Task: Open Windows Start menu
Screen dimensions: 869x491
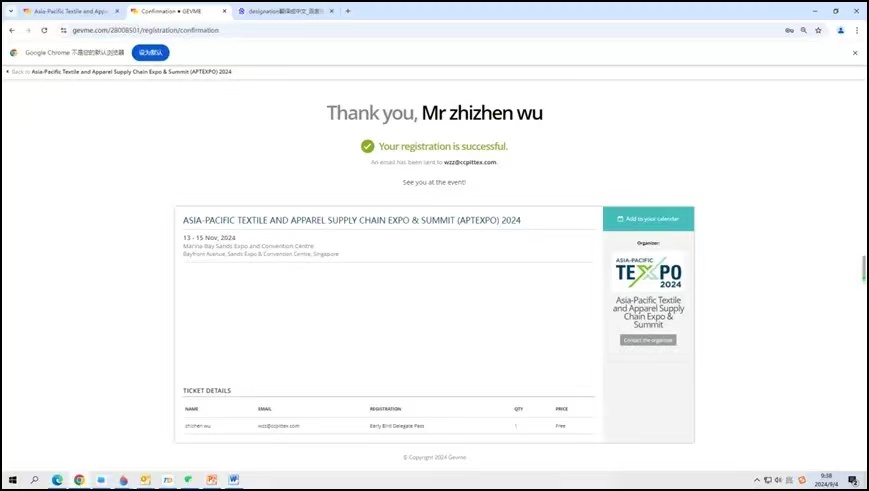Action: pyautogui.click(x=11, y=480)
